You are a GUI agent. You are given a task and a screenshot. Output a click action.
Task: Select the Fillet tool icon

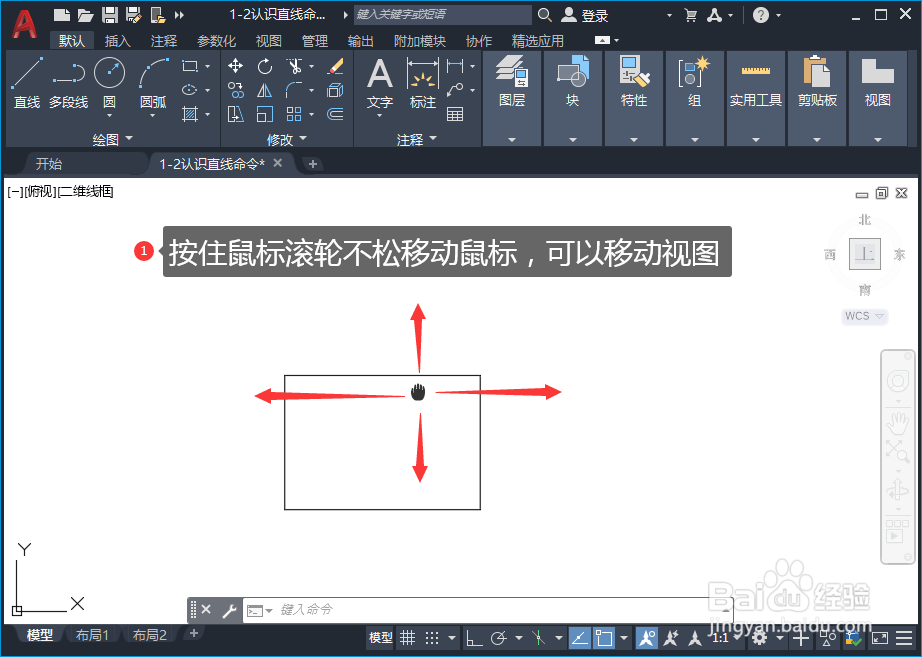294,90
